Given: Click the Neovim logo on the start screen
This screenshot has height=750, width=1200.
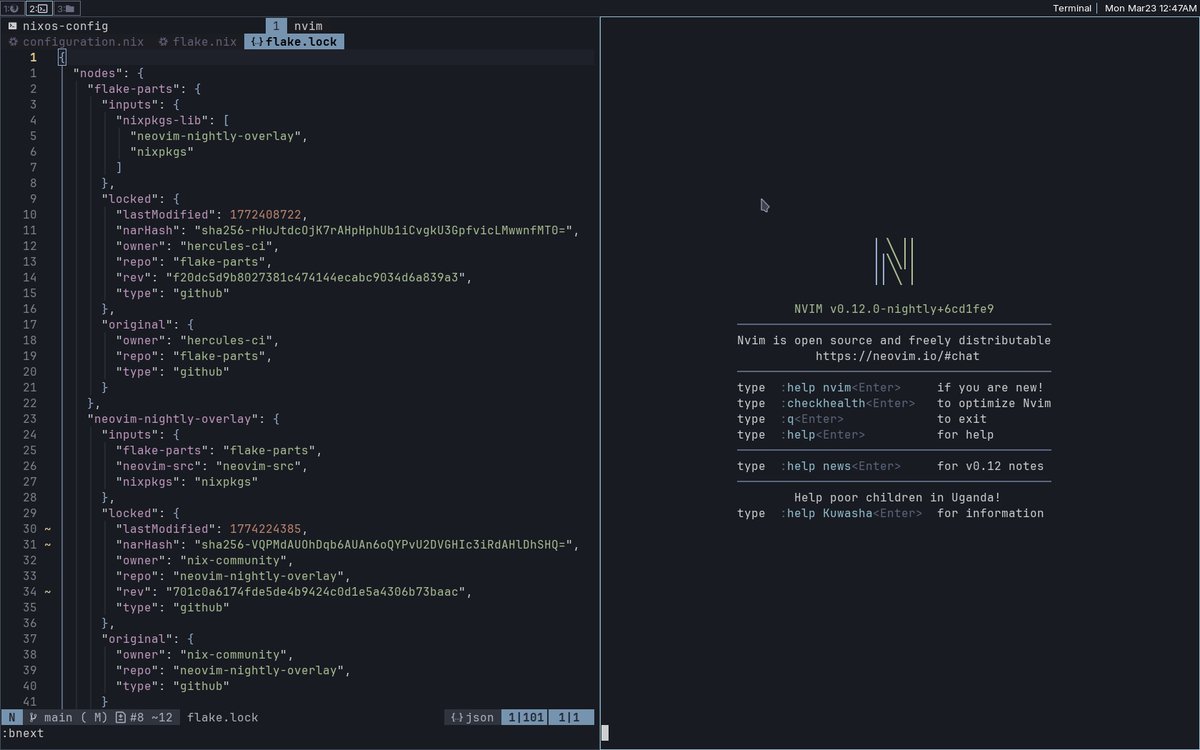Looking at the screenshot, I should pyautogui.click(x=894, y=261).
